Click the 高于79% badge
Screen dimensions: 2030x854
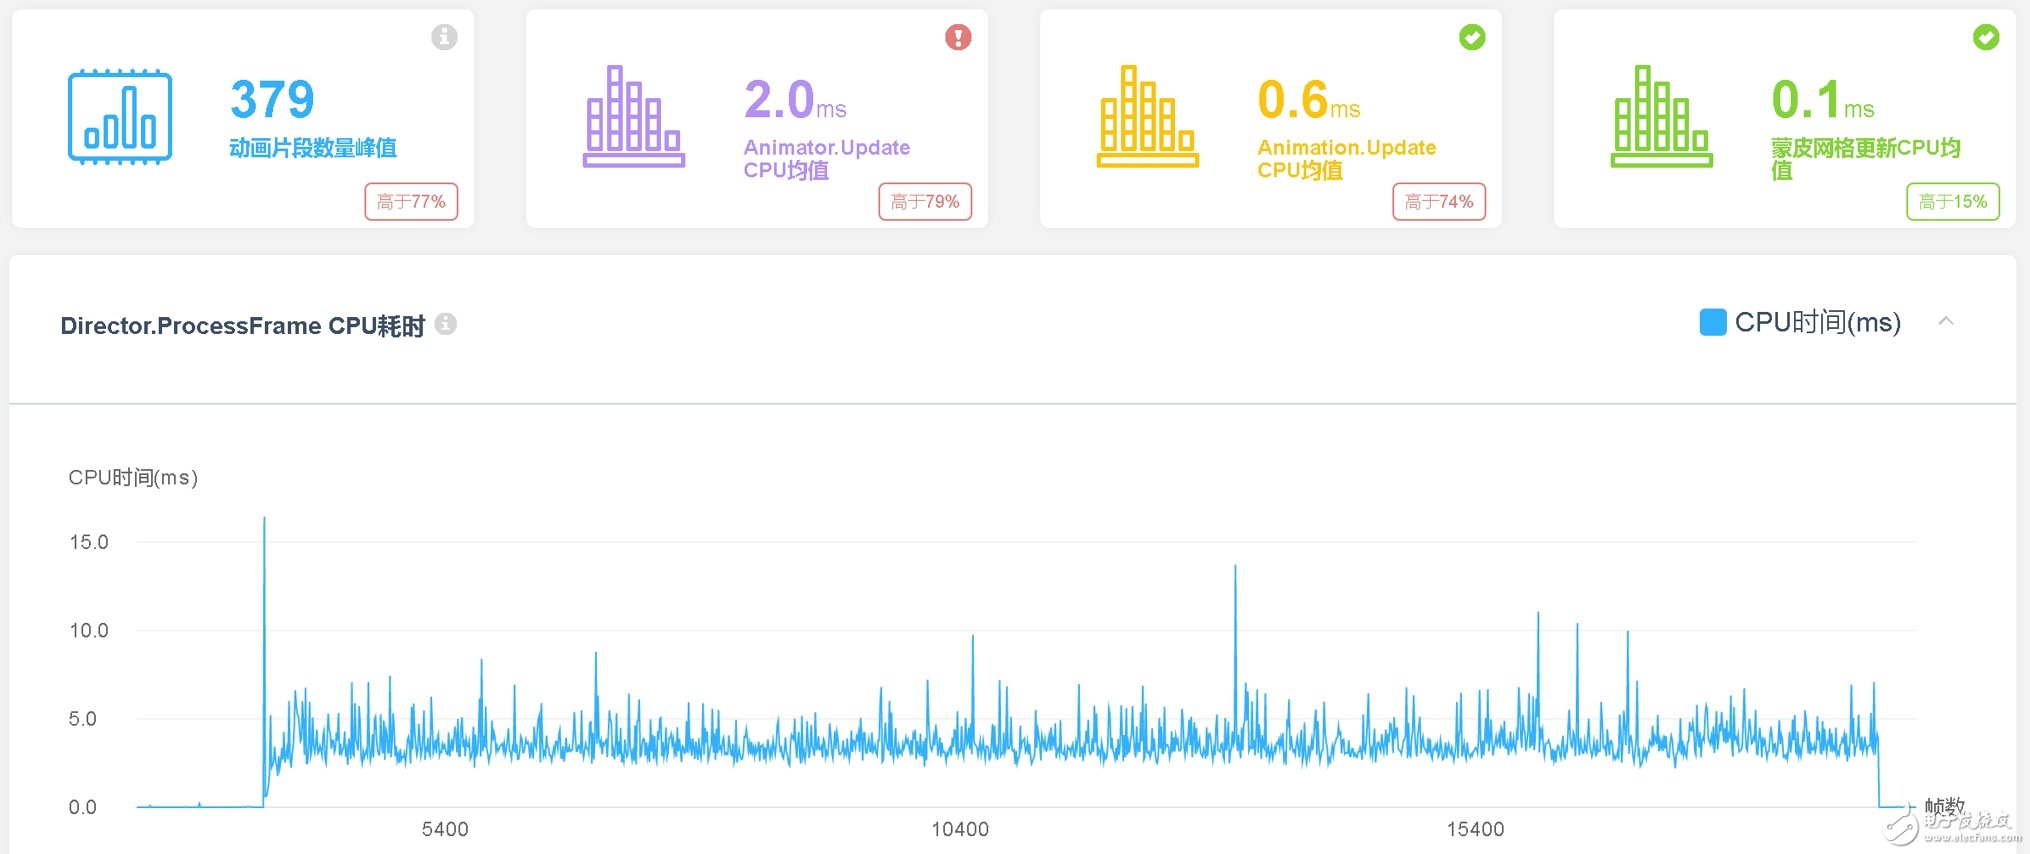click(x=925, y=202)
